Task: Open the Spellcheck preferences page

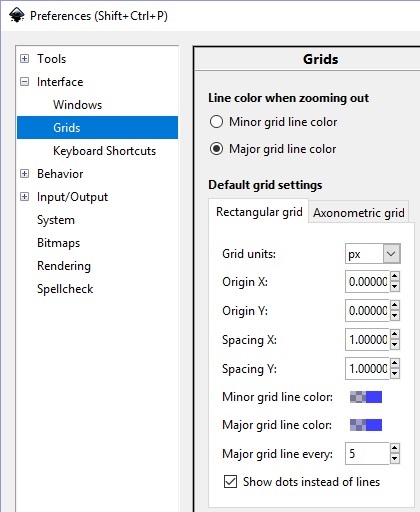Action: [65, 289]
